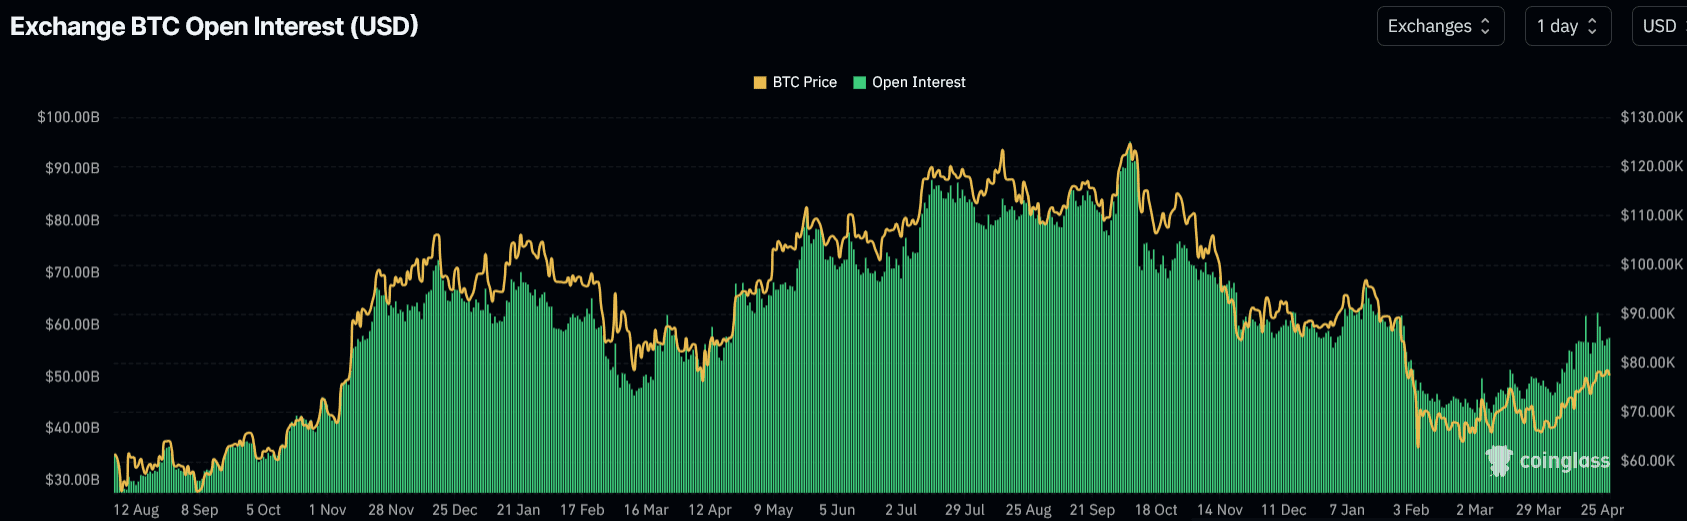Open the USD currency dropdown
This screenshot has width=1687, height=521.
tap(1660, 26)
